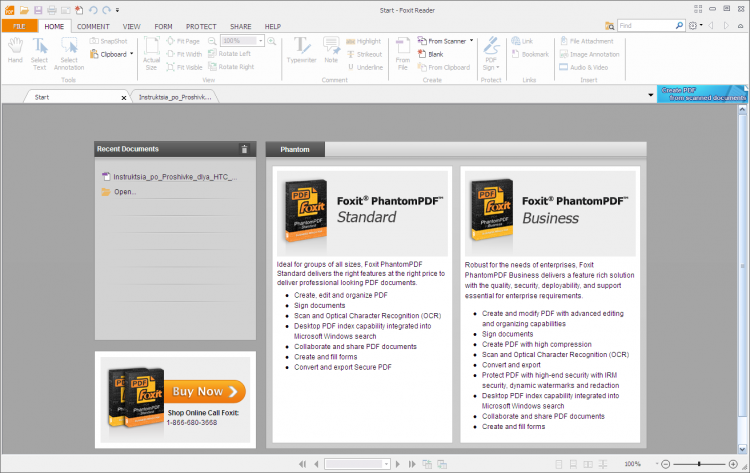This screenshot has width=750, height=473.
Task: Open the From Scanner dropdown arrow
Action: 471,41
